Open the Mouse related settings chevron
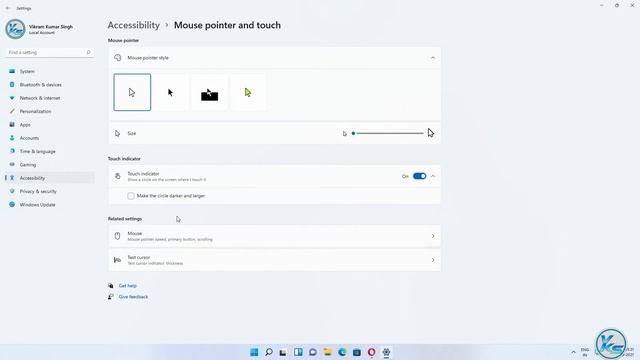Image resolution: width=640 pixels, height=360 pixels. (x=433, y=236)
